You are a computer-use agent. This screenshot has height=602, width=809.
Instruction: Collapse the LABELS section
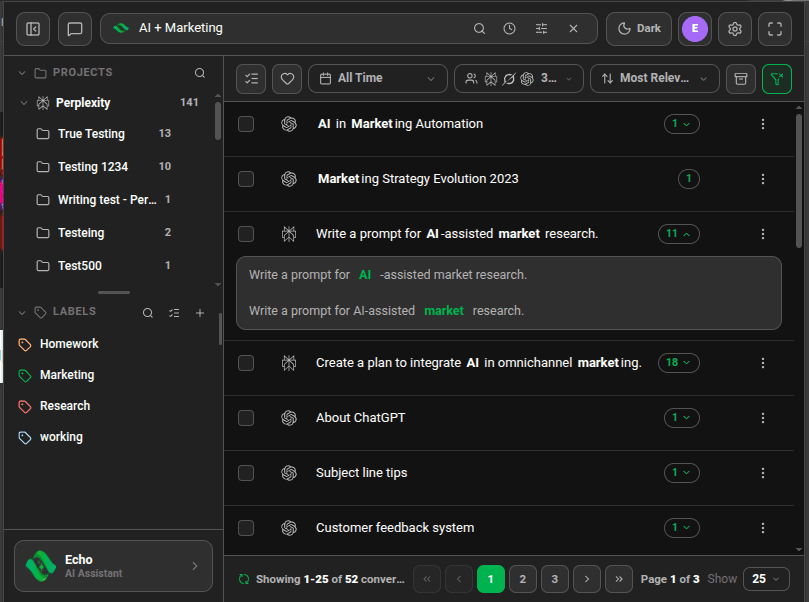tap(22, 312)
